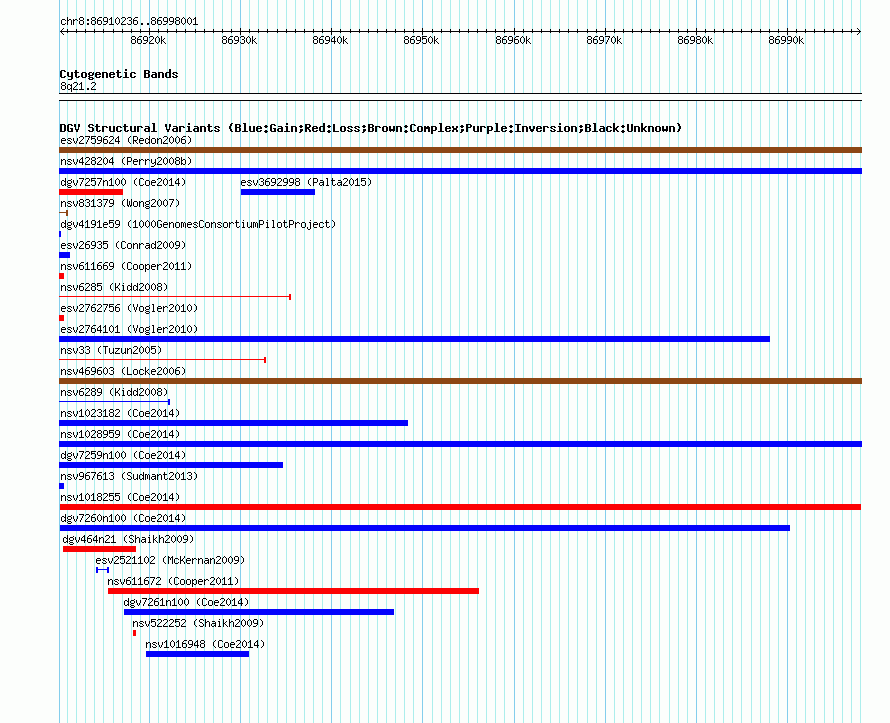Select the esv2759624 (Redon2006) label
The height and width of the screenshot is (723, 890).
[126, 140]
